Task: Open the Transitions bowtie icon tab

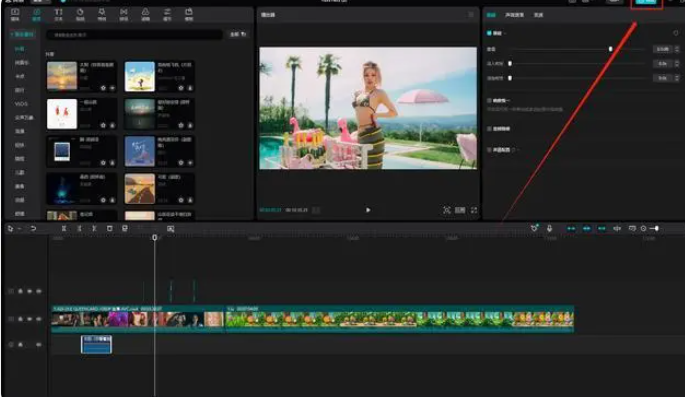Action: pos(124,14)
